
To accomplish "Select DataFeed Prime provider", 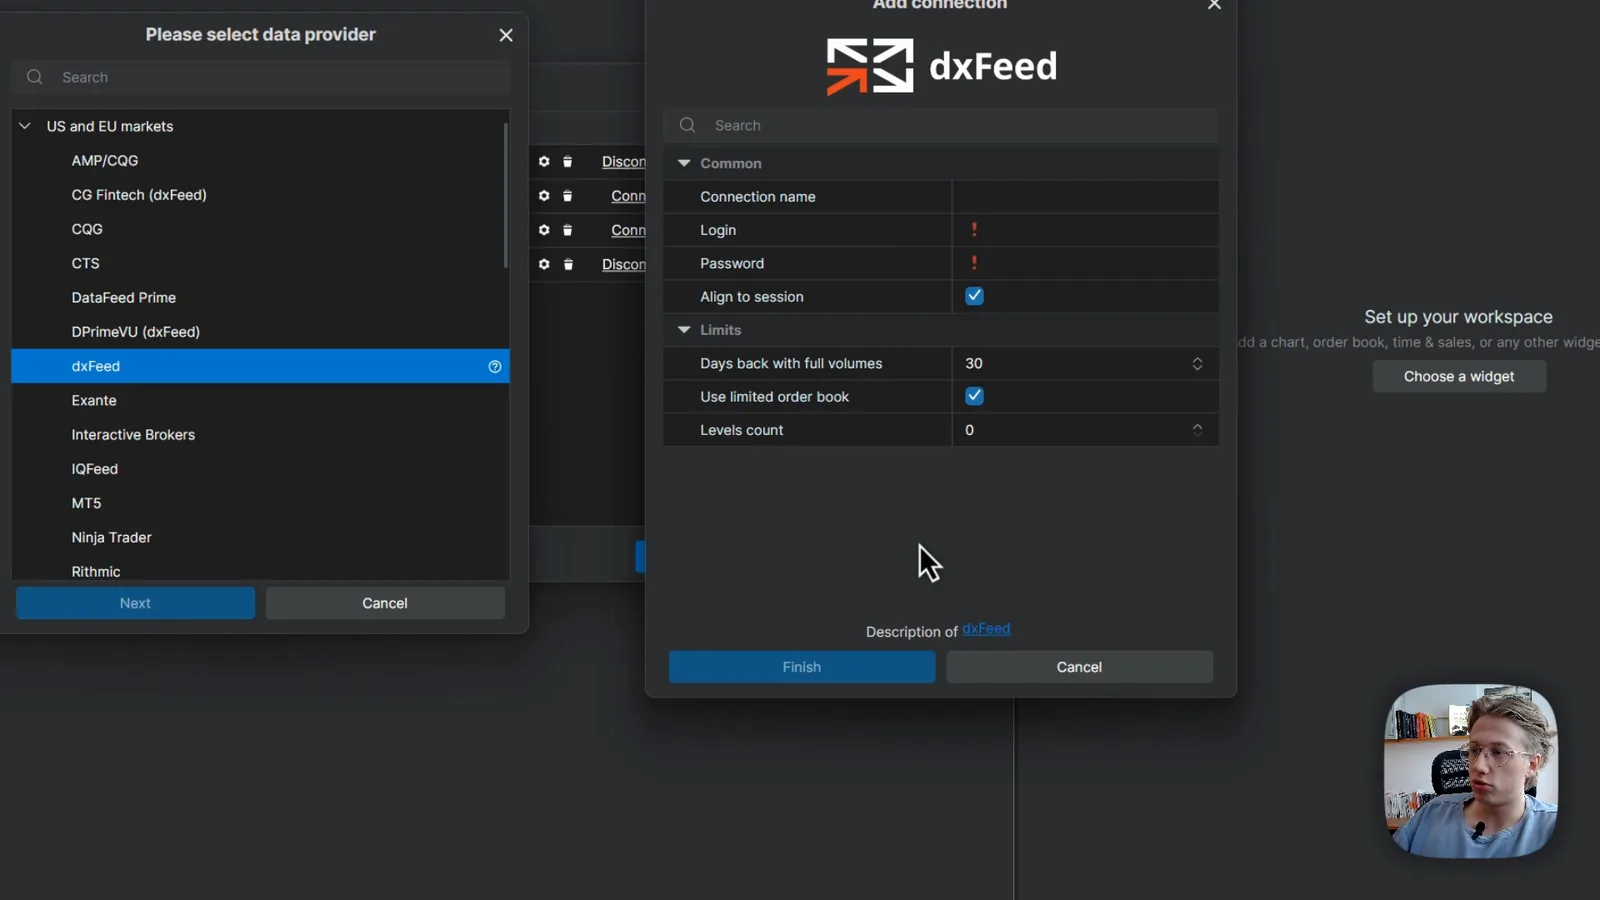I will 260,298.
